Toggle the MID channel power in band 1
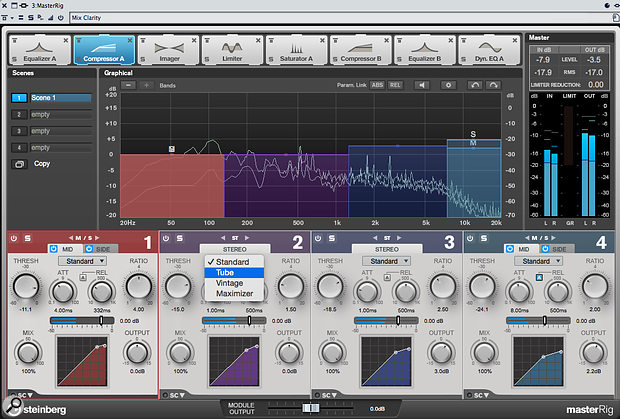The width and height of the screenshot is (620, 419). point(54,249)
